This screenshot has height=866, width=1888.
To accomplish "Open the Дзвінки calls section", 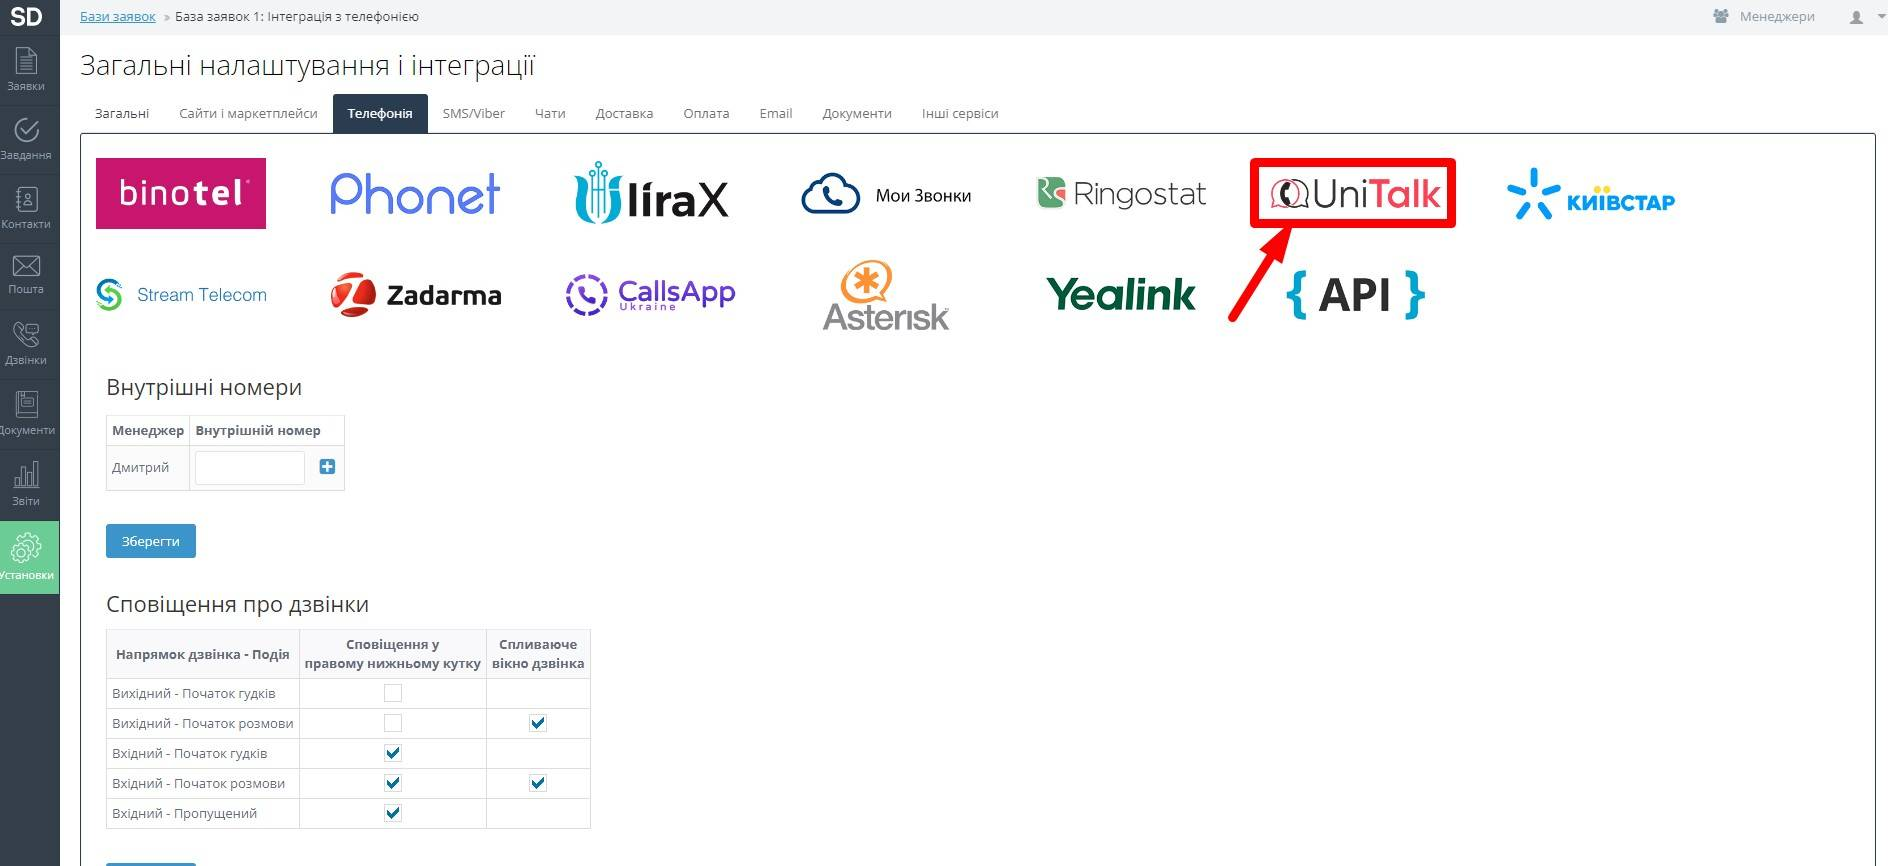I will (x=26, y=343).
